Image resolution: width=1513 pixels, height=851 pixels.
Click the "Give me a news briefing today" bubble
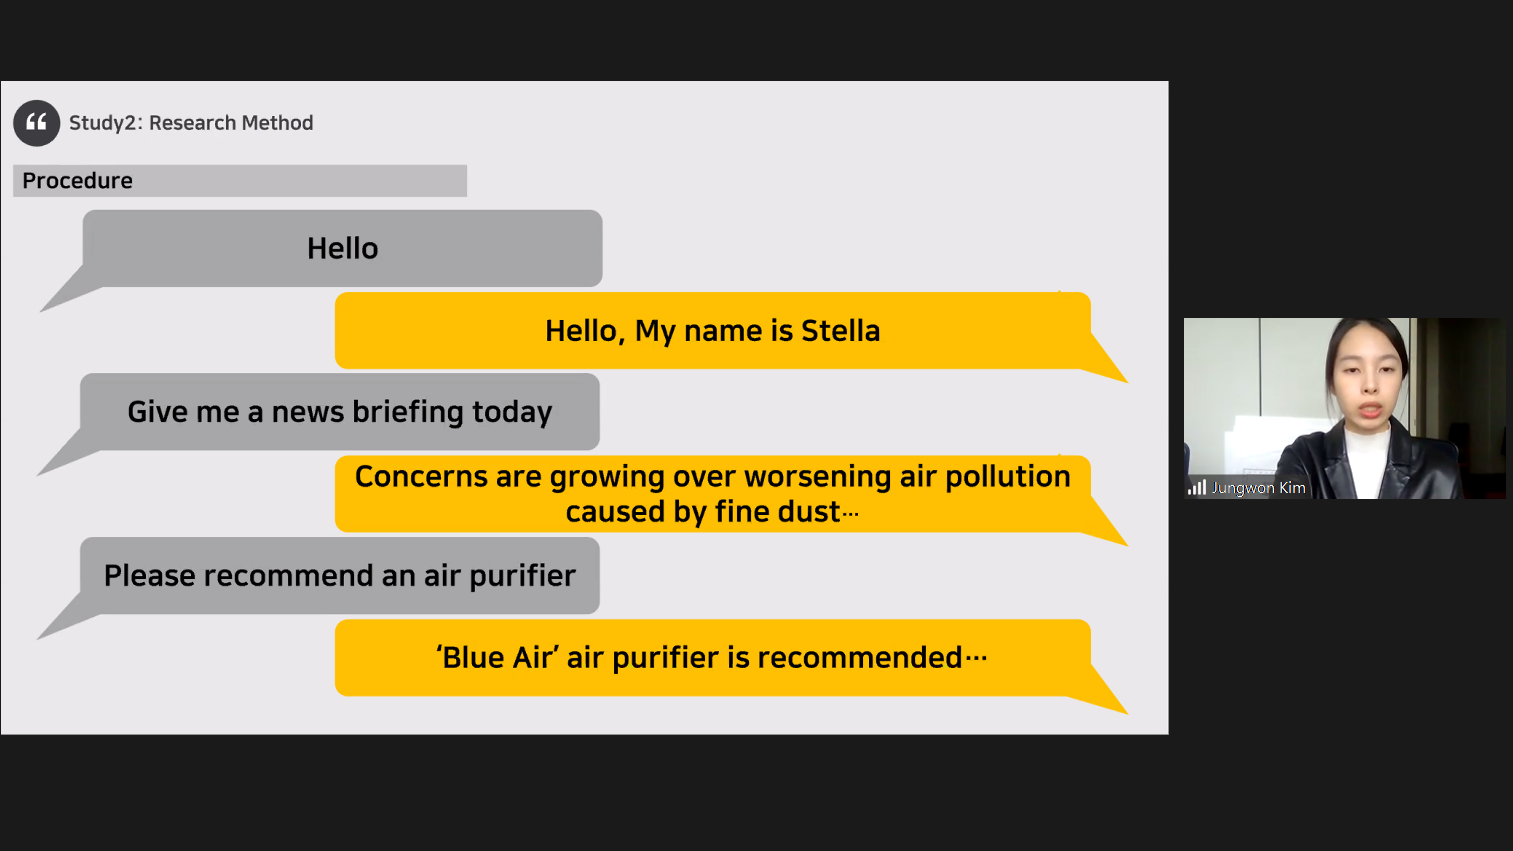pyautogui.click(x=340, y=412)
